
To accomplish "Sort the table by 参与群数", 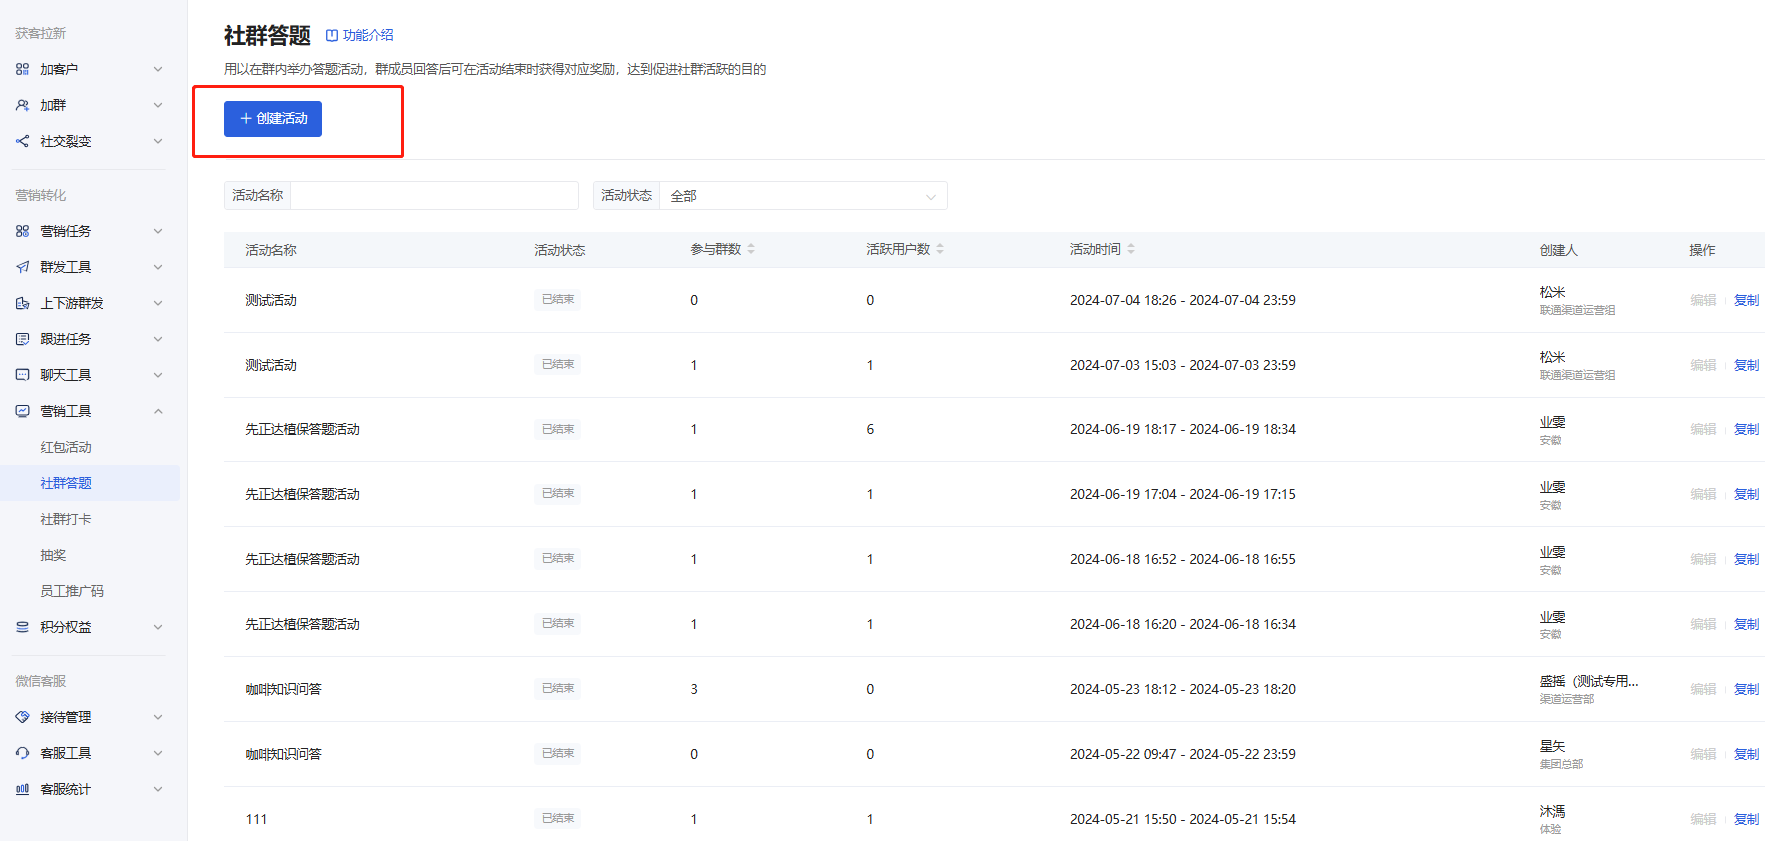I will [751, 249].
